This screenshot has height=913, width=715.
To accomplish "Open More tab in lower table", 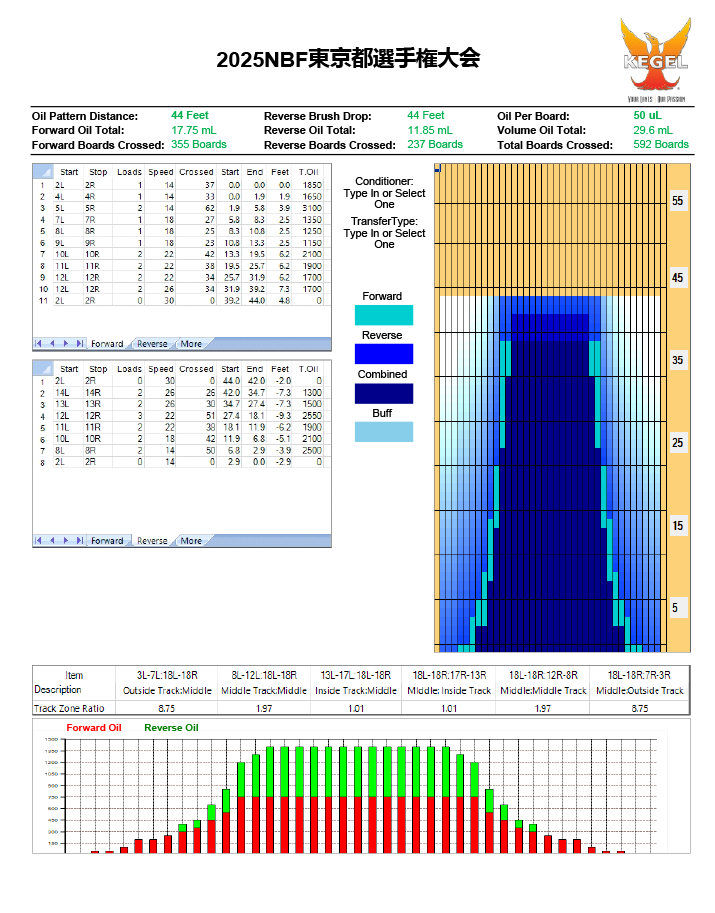I will pos(190,541).
